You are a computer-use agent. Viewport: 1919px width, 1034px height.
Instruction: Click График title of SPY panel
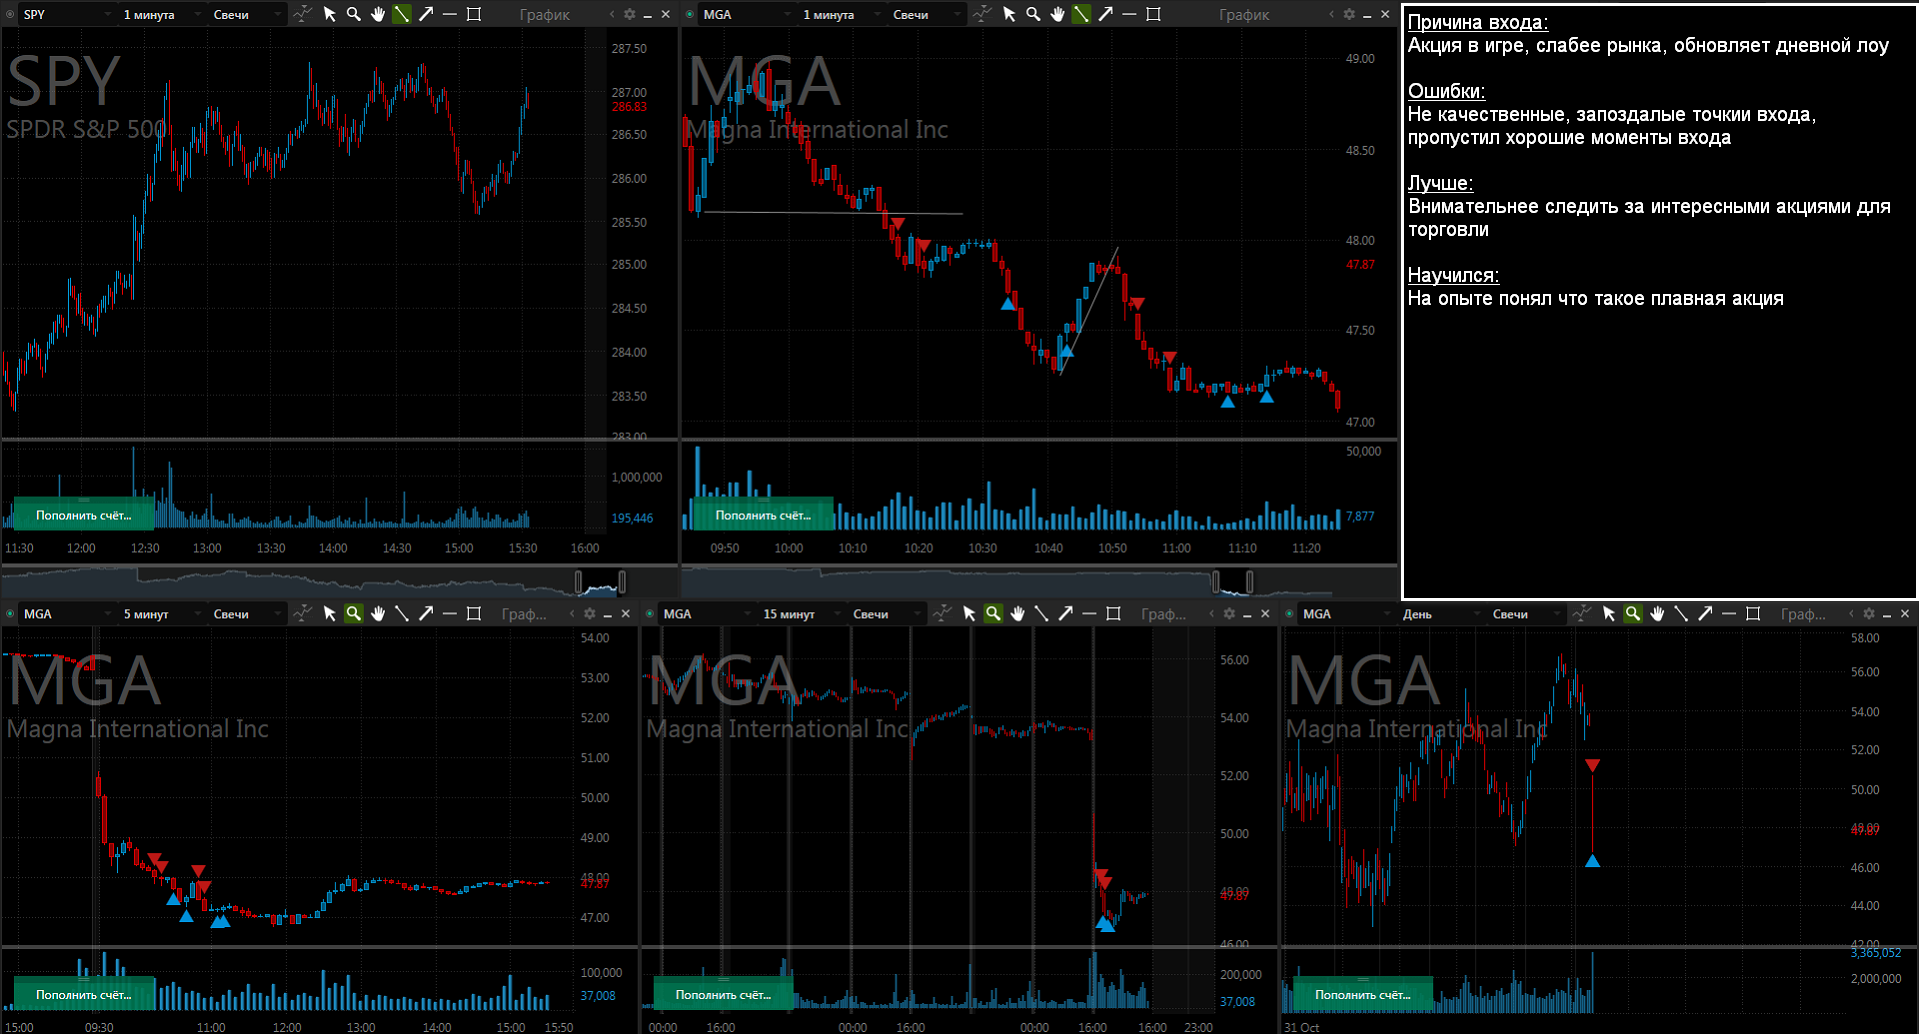(x=544, y=14)
